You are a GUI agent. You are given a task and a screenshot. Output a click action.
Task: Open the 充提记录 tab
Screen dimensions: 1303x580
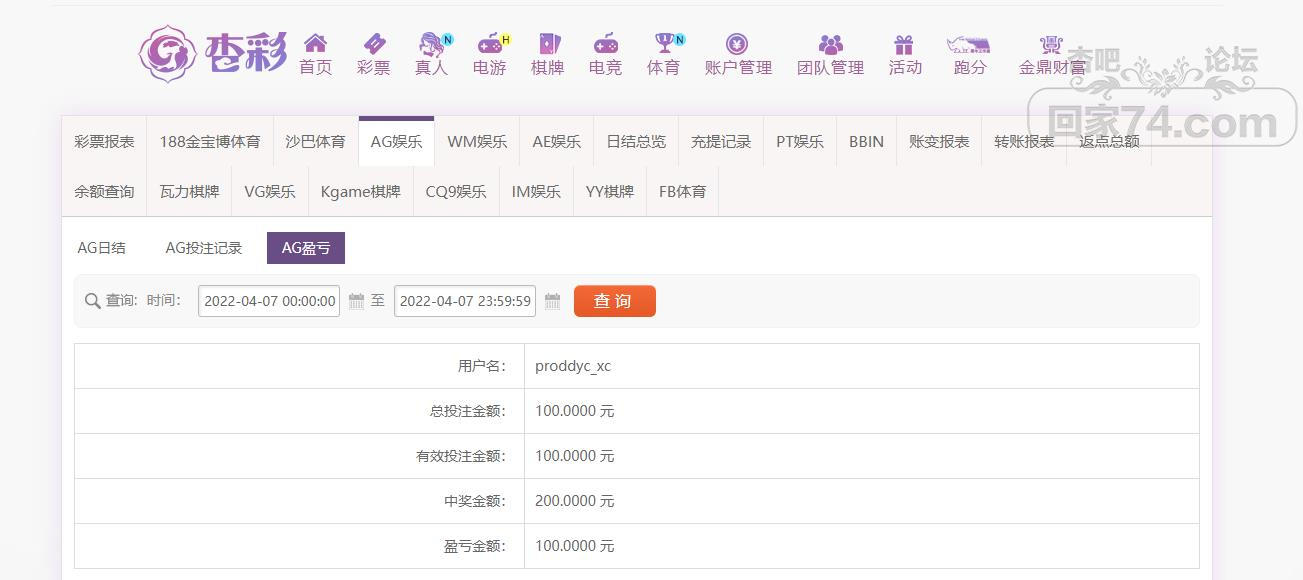[x=721, y=141]
